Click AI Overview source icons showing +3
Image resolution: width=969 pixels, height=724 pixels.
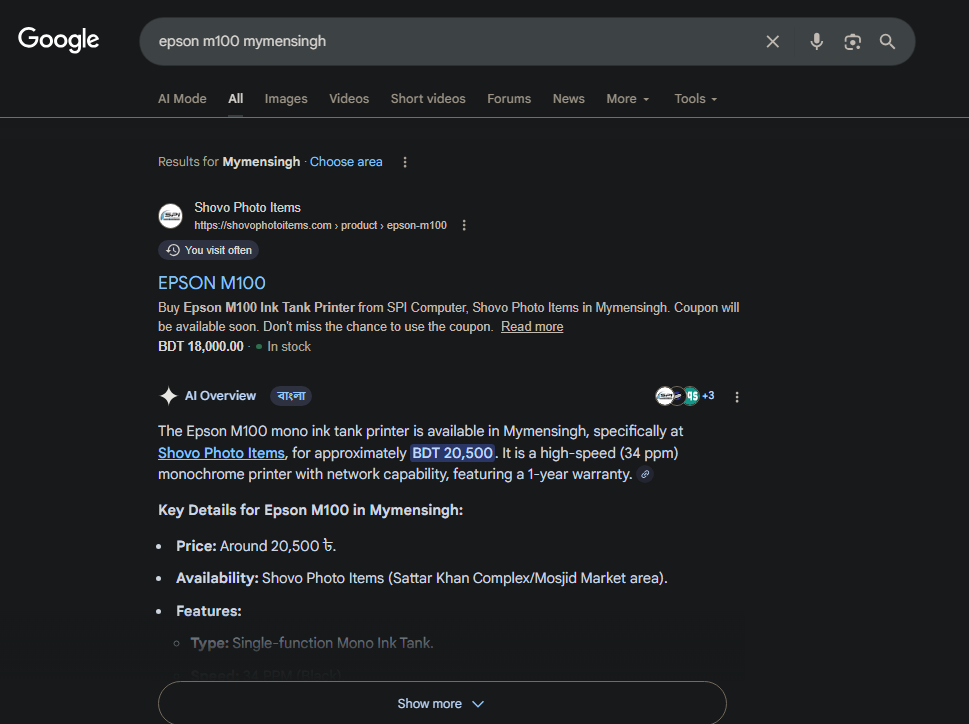pos(685,396)
